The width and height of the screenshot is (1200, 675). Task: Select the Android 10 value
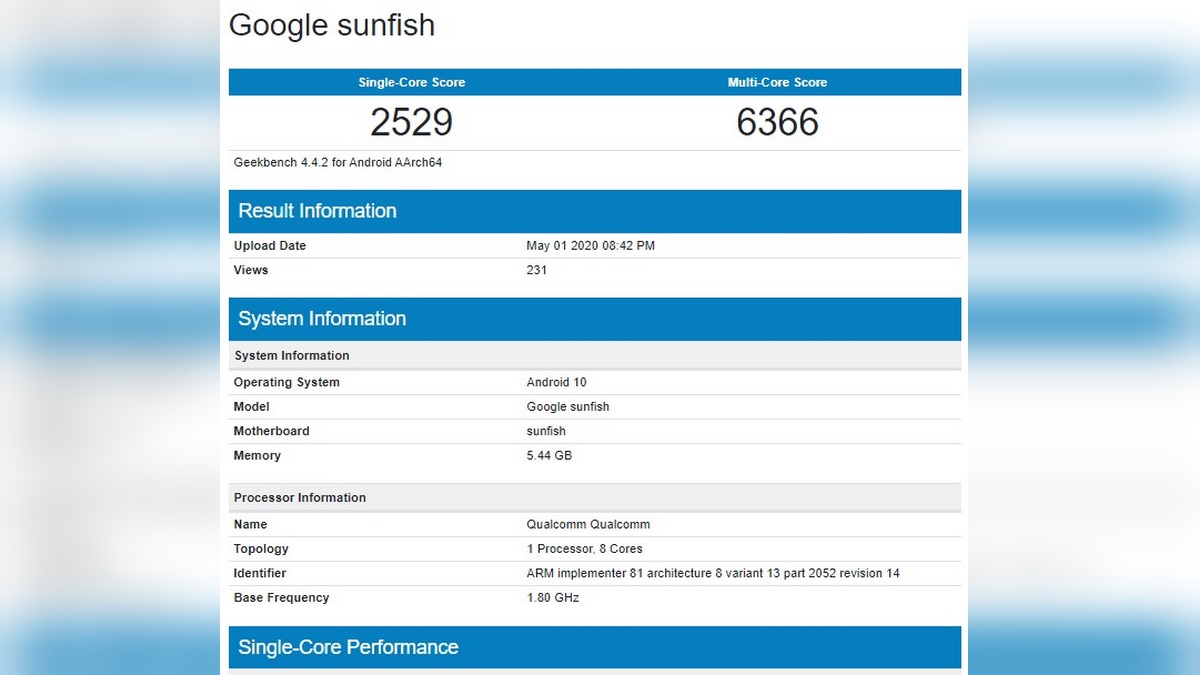556,382
